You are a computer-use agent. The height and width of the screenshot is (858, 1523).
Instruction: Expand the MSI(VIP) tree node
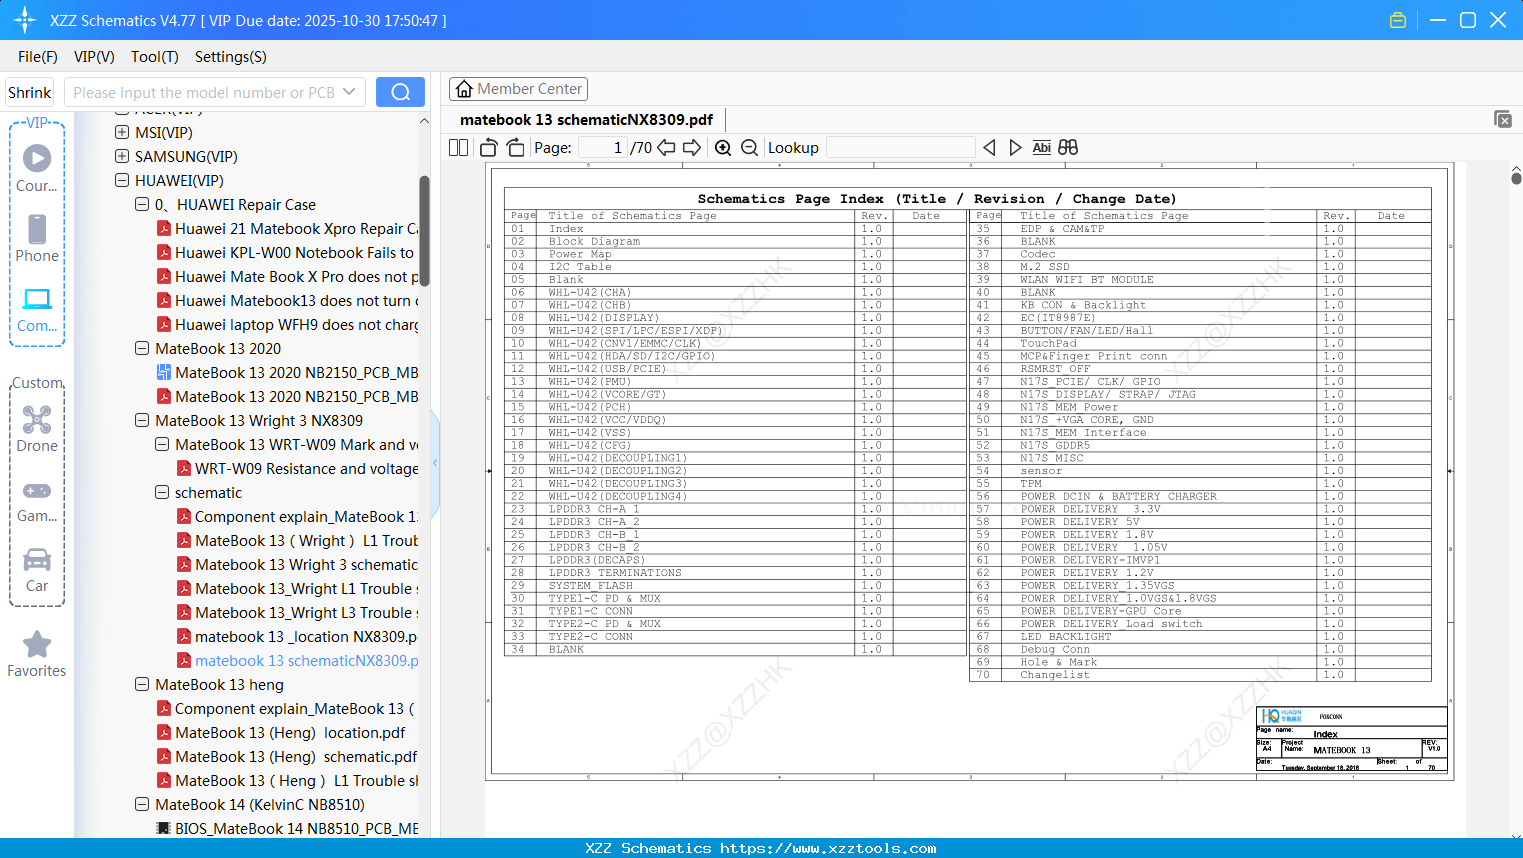(x=122, y=133)
